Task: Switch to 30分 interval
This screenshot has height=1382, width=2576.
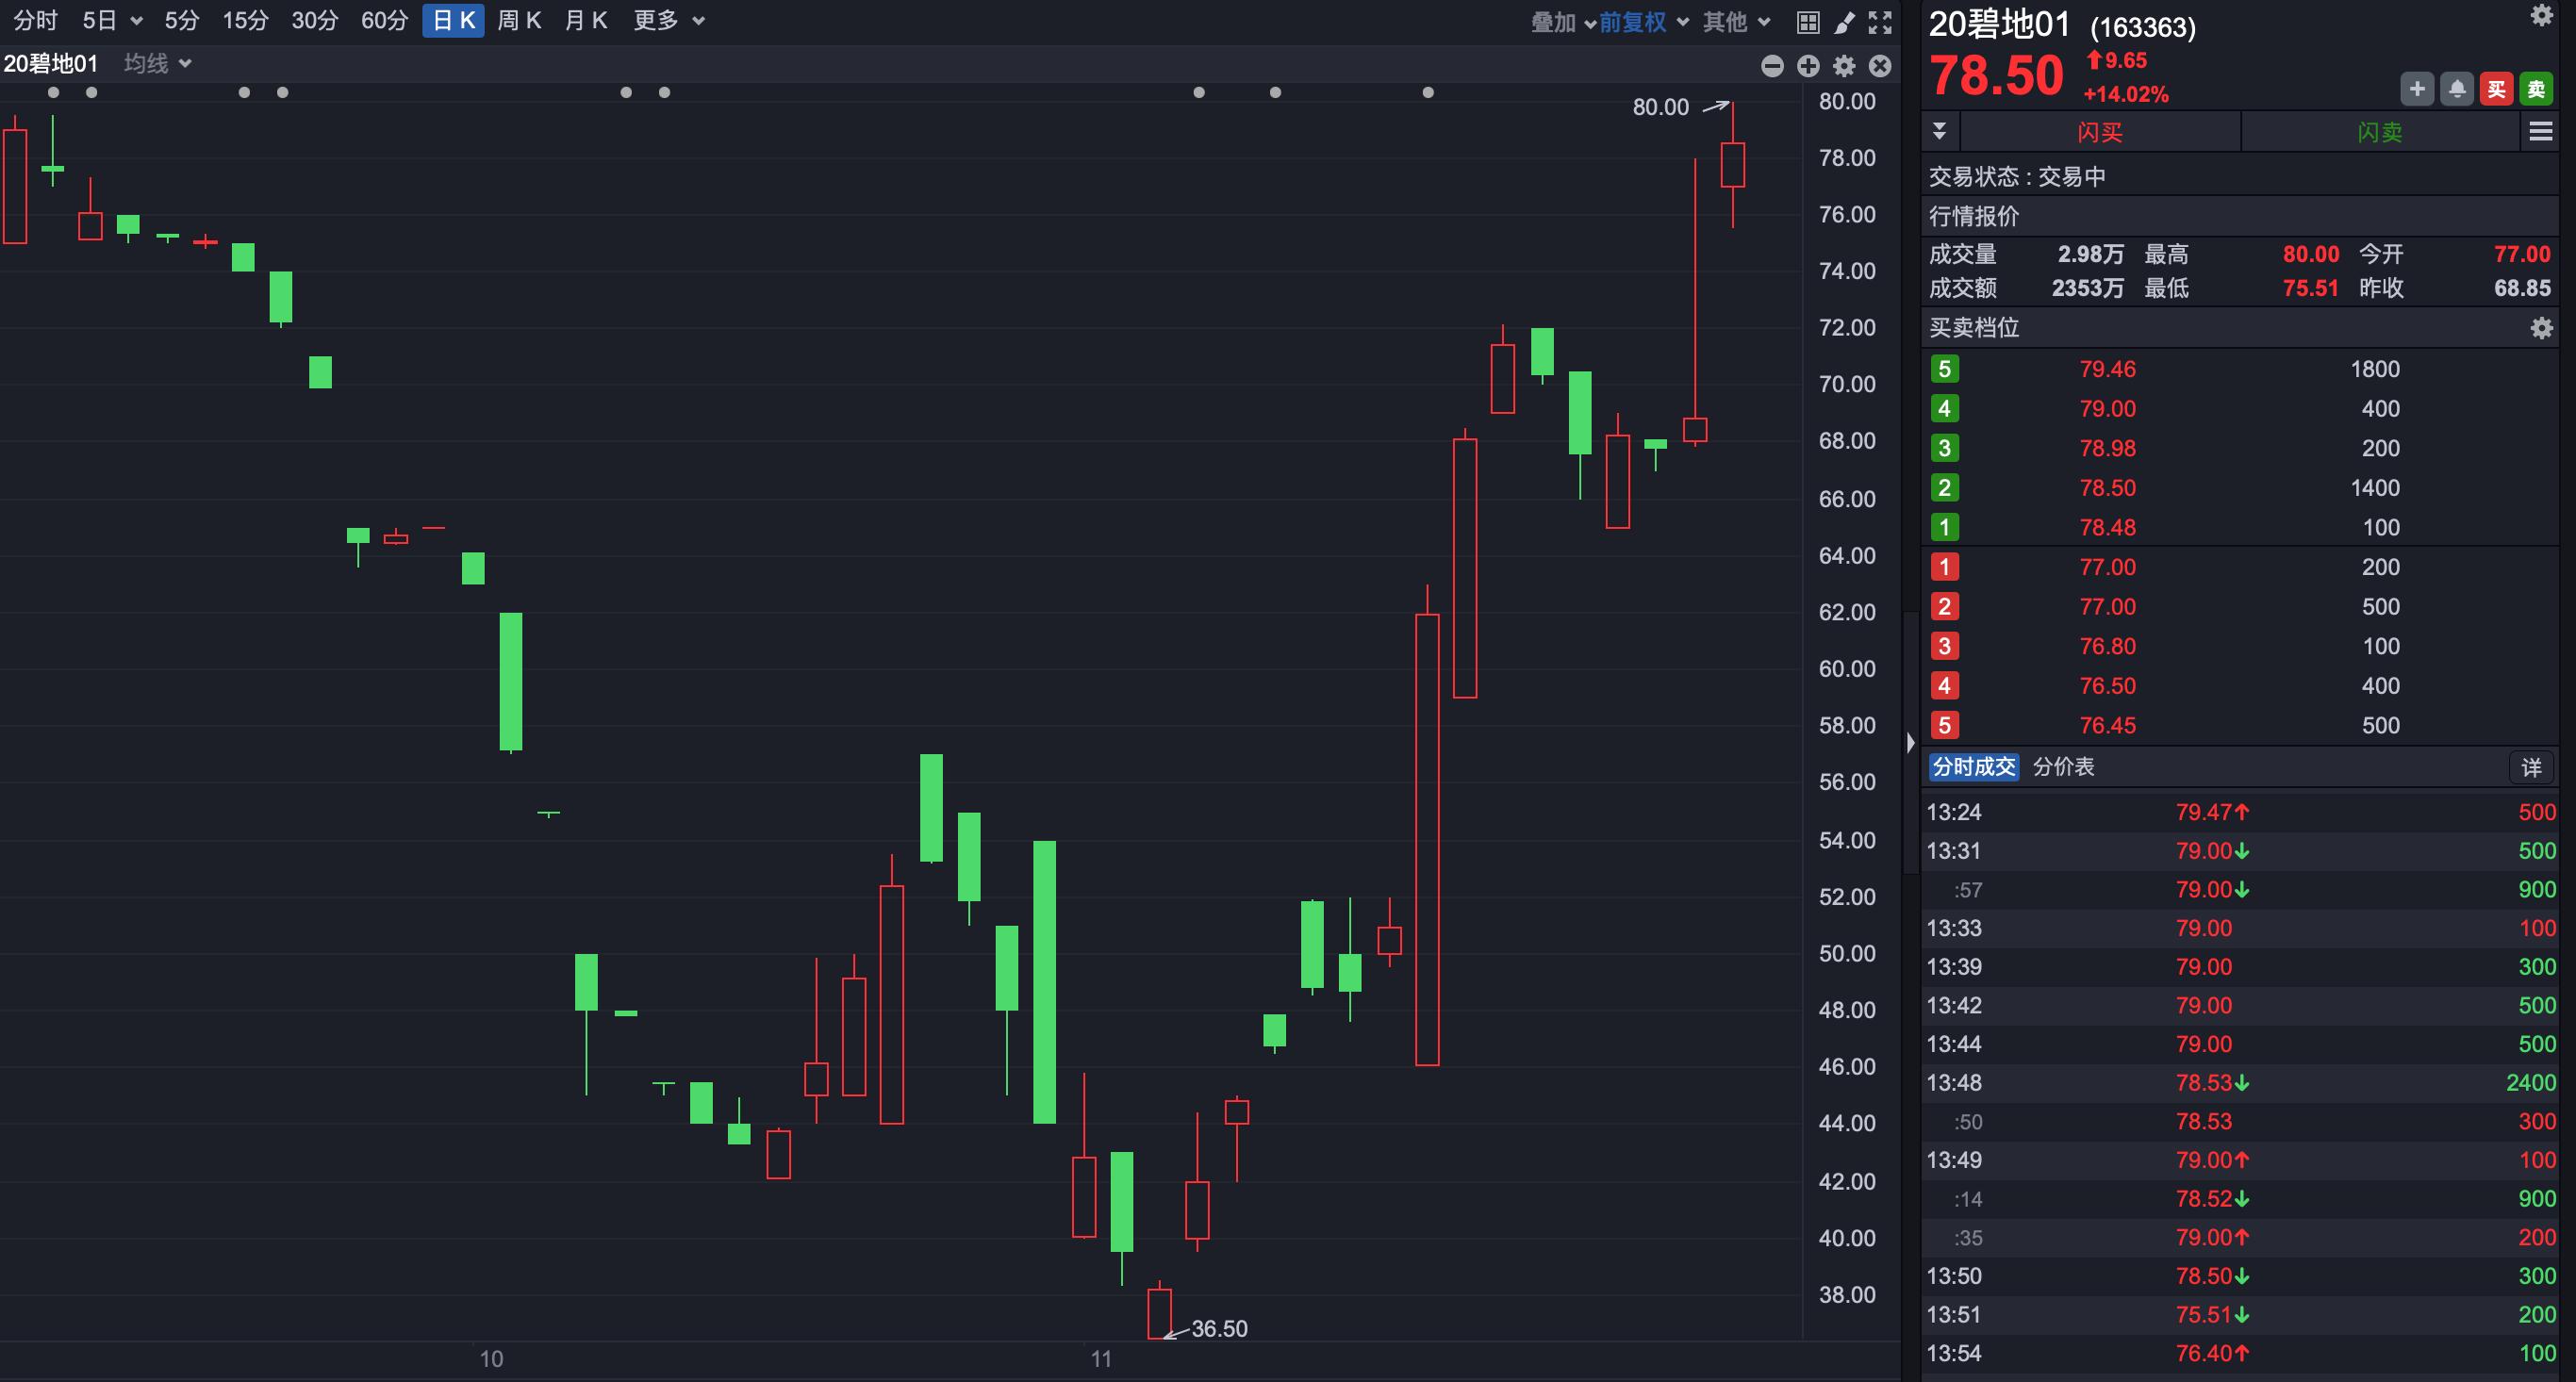Action: 314,20
